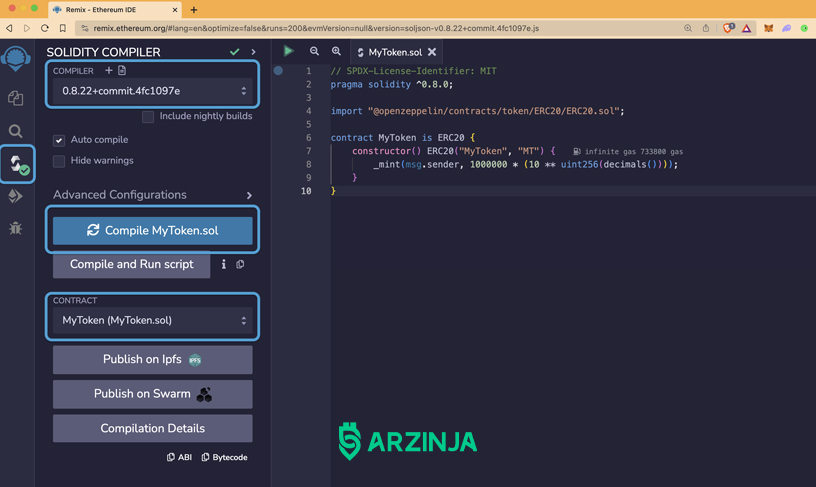Add a custom compiler with plus icon
The image size is (816, 487).
click(x=109, y=70)
